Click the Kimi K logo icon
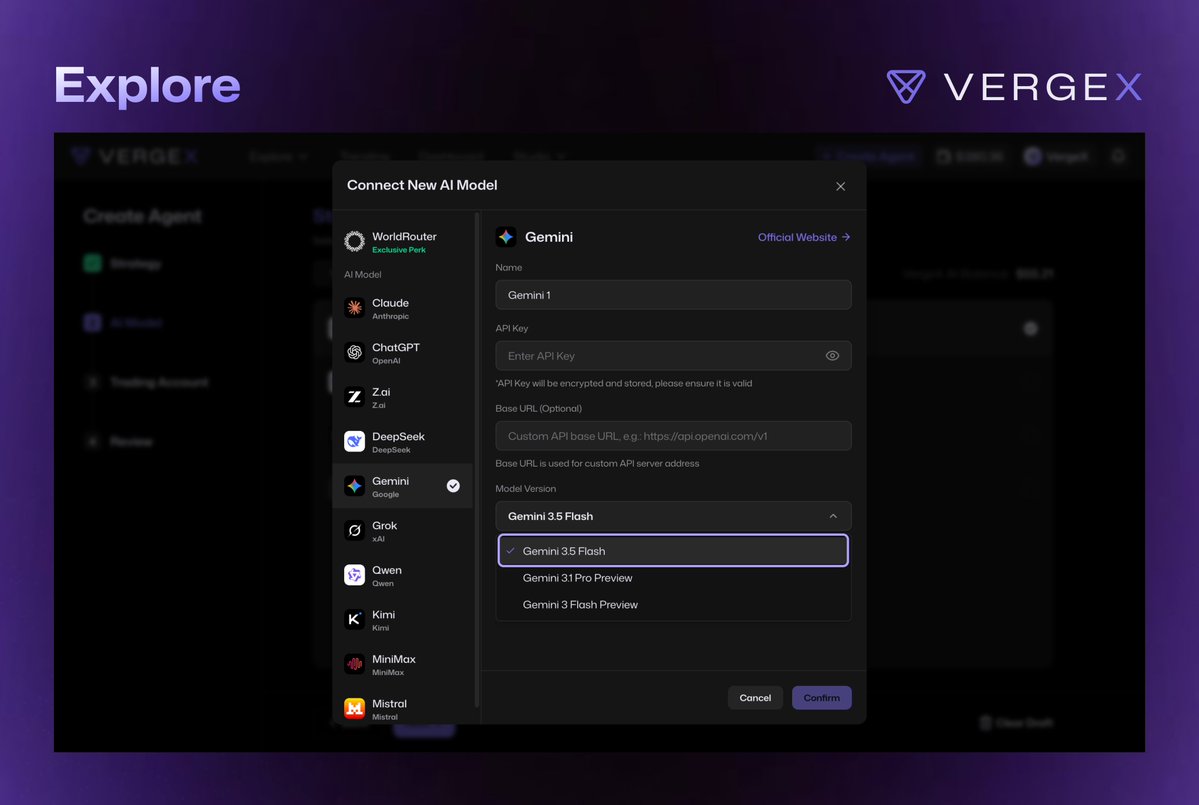Viewport: 1199px width, 805px height. point(354,619)
